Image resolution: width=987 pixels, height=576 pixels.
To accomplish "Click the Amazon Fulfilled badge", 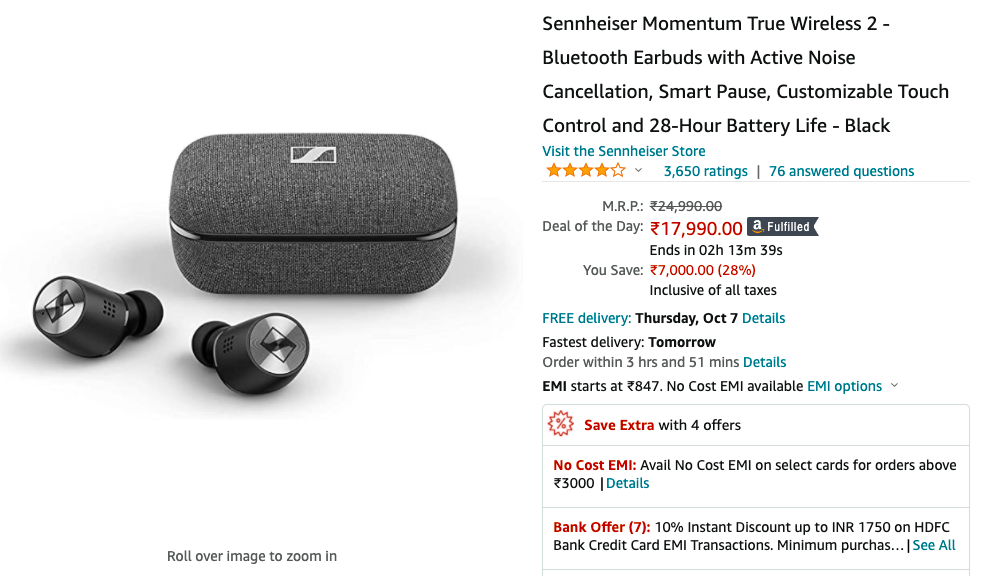I will pos(783,226).
